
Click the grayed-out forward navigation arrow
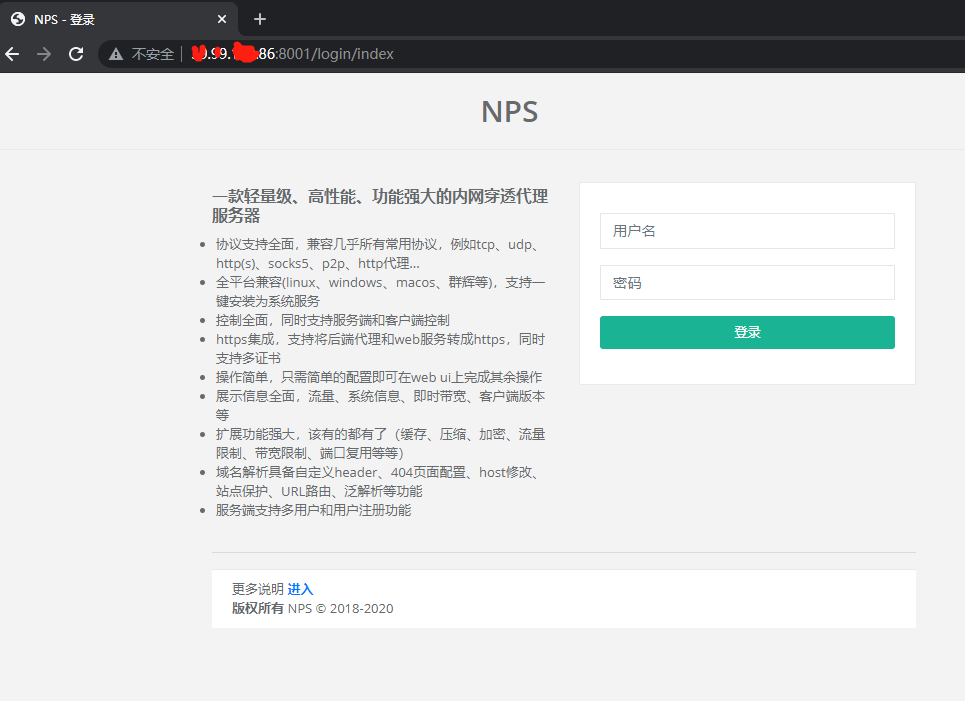(x=43, y=54)
